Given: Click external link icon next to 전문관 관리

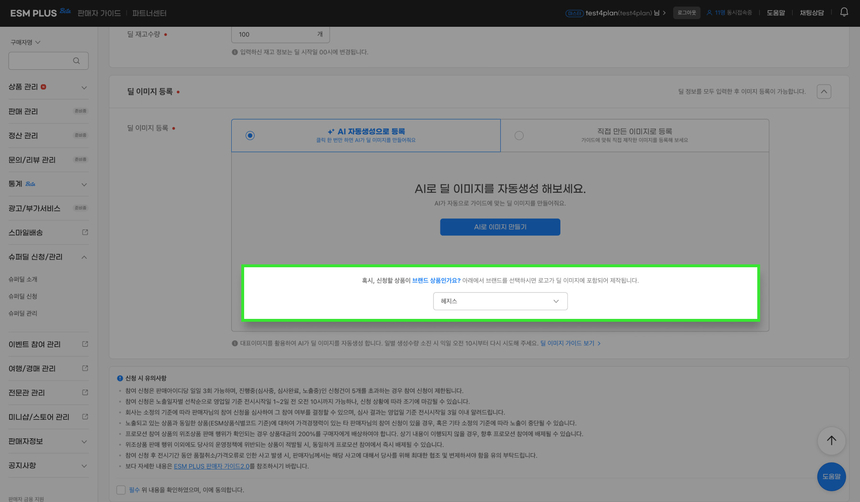Looking at the screenshot, I should pos(85,392).
